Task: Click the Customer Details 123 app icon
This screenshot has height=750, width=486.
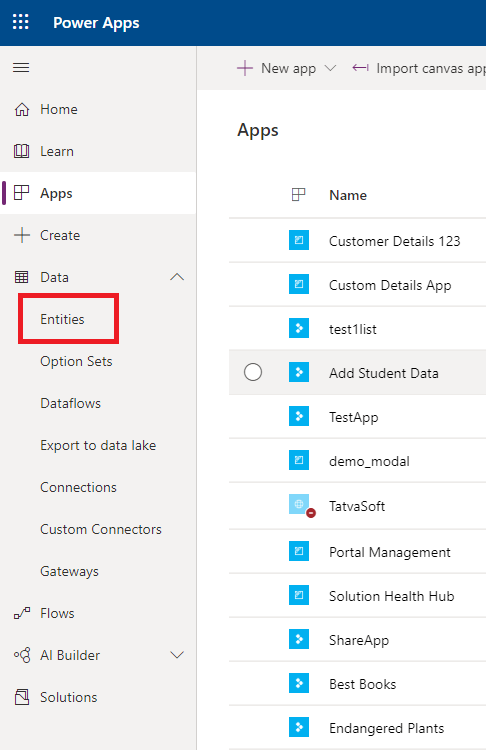Action: point(299,240)
